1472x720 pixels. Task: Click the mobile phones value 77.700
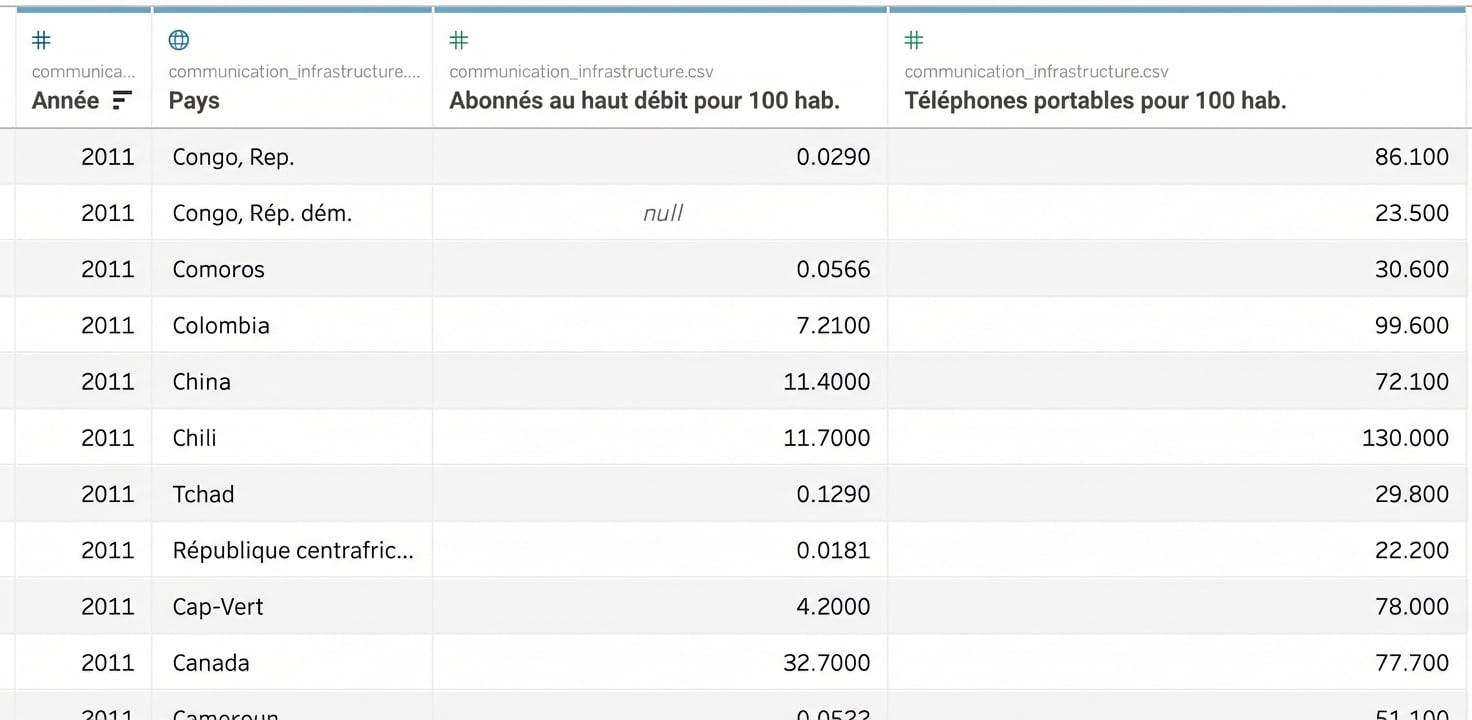point(1412,662)
